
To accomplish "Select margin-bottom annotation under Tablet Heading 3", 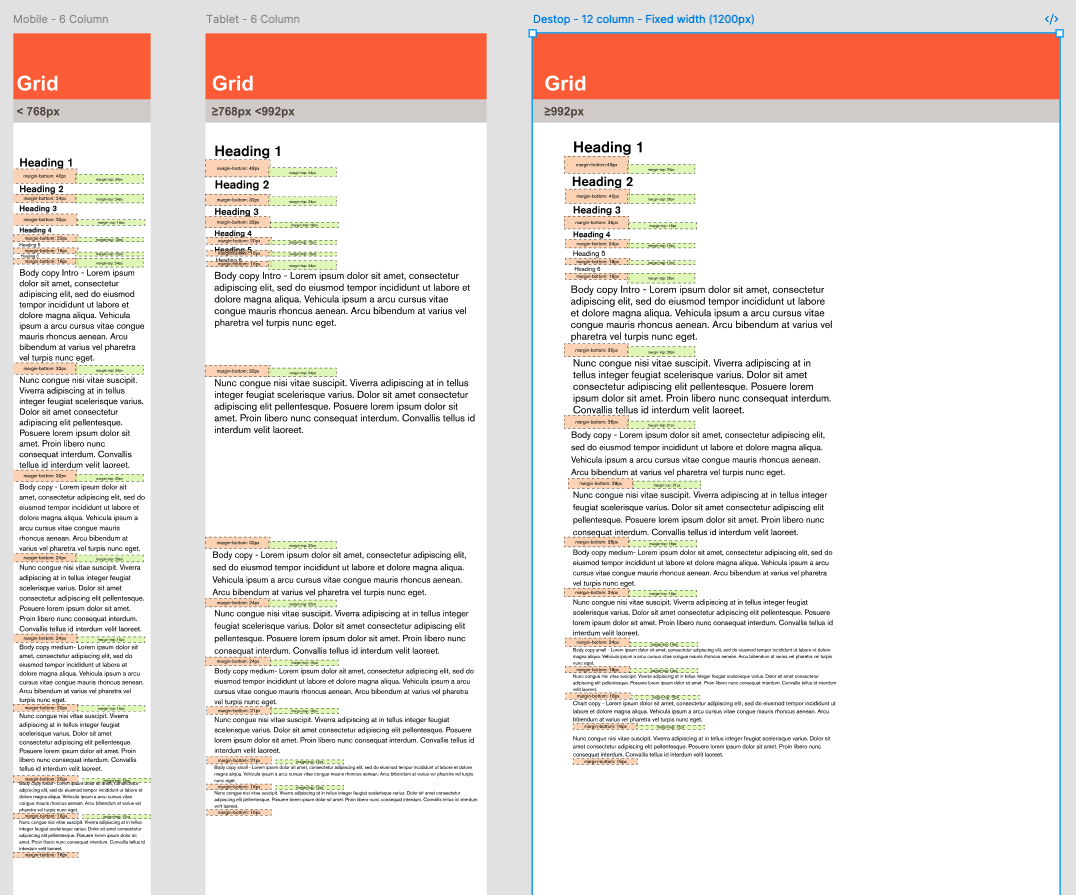I will pos(237,222).
